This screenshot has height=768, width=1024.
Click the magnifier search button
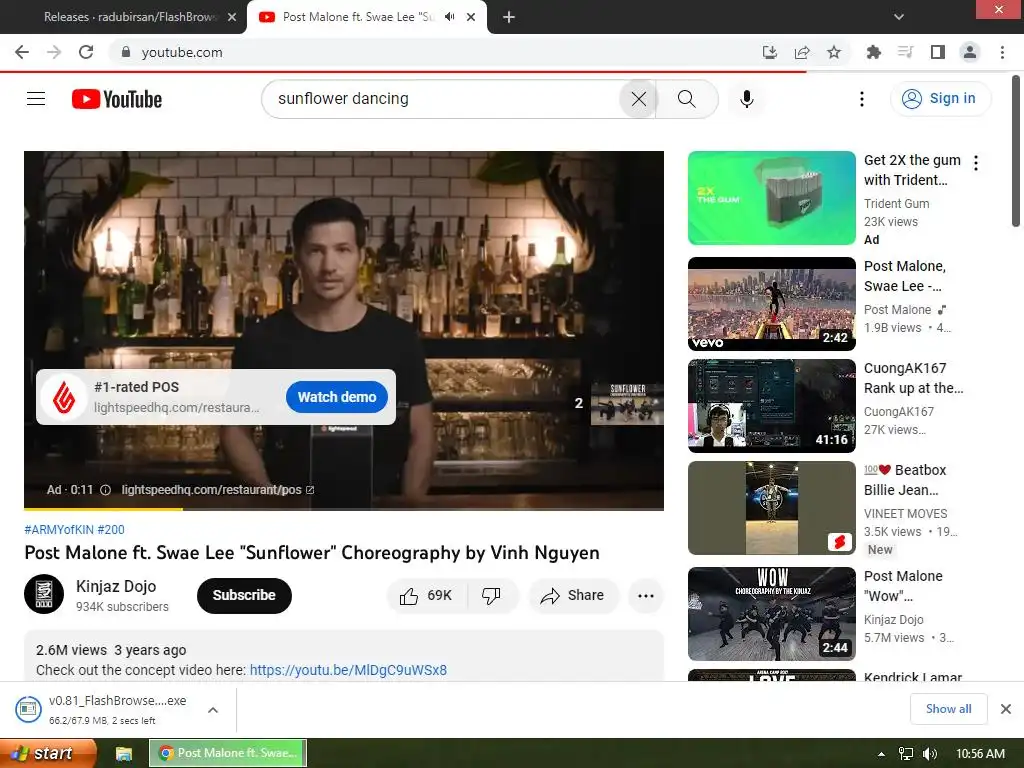coord(686,99)
